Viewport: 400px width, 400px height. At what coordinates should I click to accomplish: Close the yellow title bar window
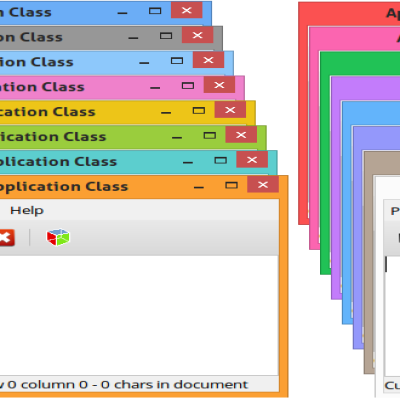230,110
